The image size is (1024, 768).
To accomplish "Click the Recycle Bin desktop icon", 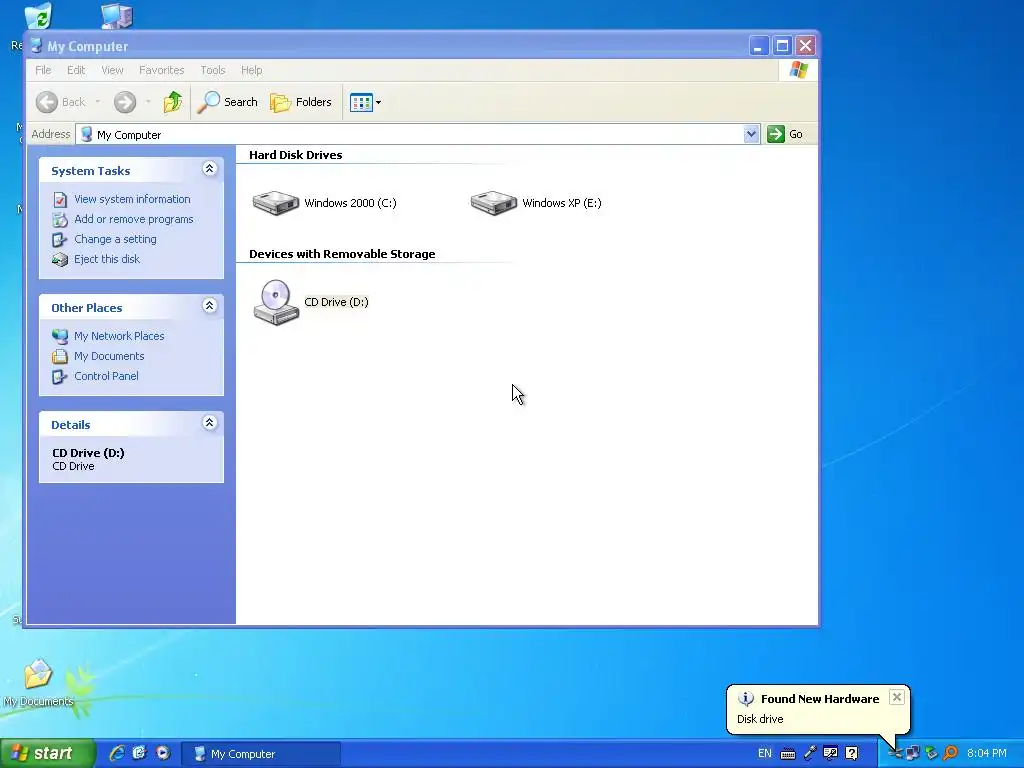I will click(38, 16).
